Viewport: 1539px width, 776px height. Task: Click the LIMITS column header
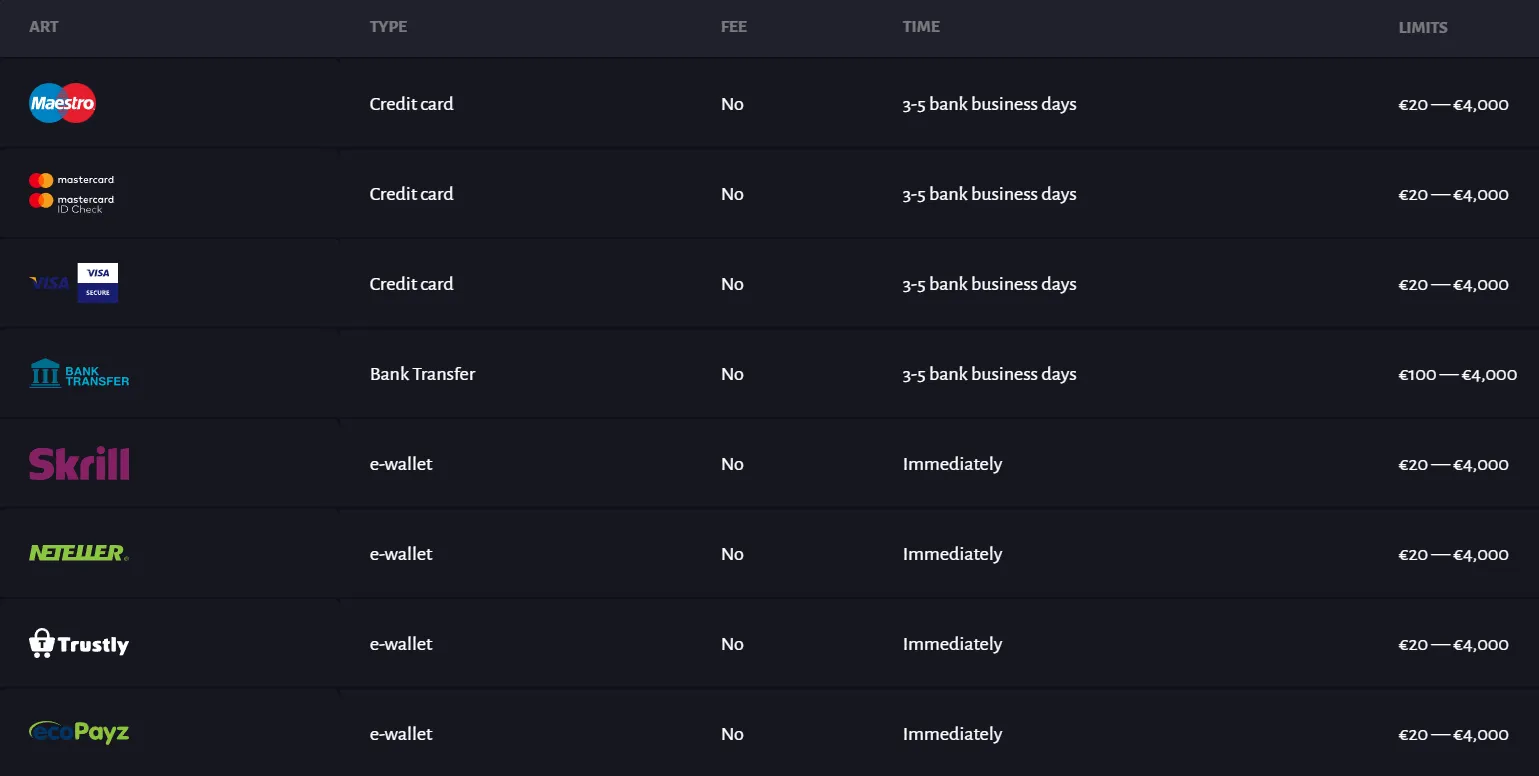coord(1423,28)
